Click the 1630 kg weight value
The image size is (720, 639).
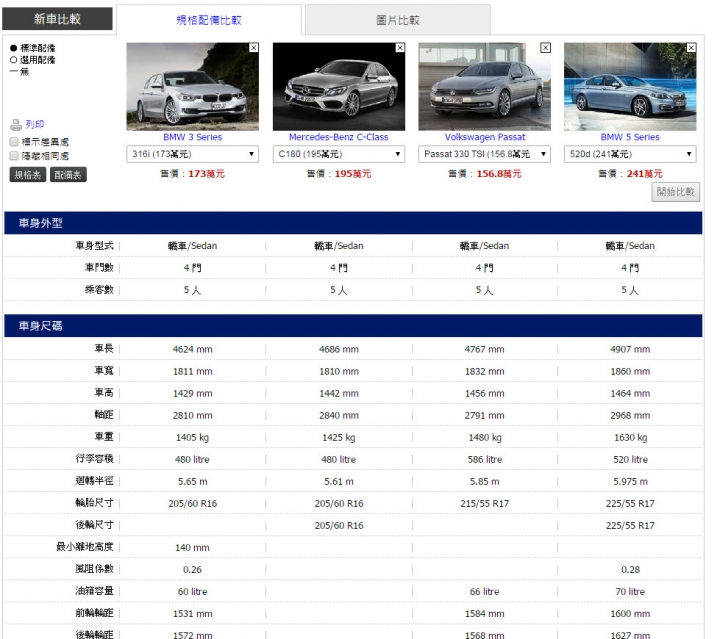[x=630, y=437]
